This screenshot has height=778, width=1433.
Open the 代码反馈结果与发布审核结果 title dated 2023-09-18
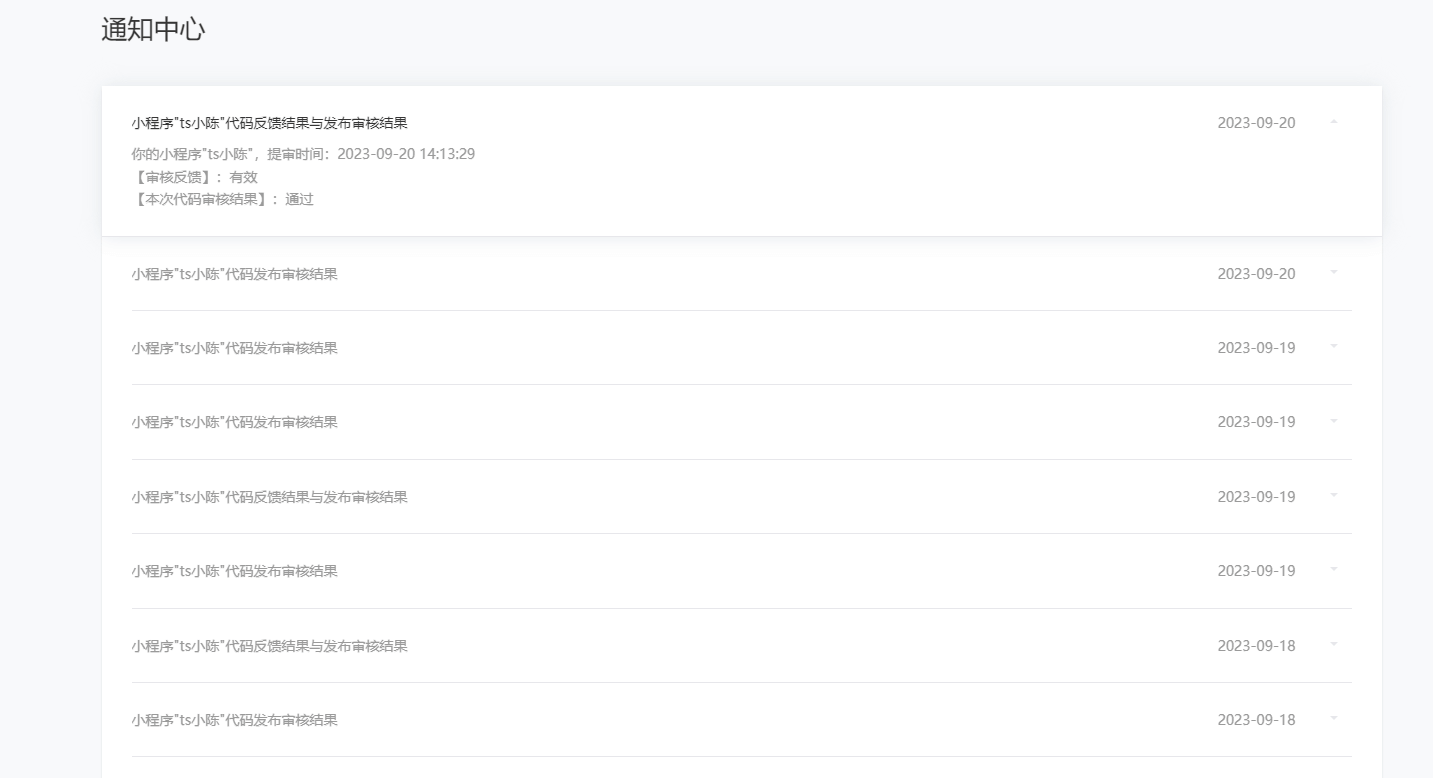pyautogui.click(x=269, y=646)
